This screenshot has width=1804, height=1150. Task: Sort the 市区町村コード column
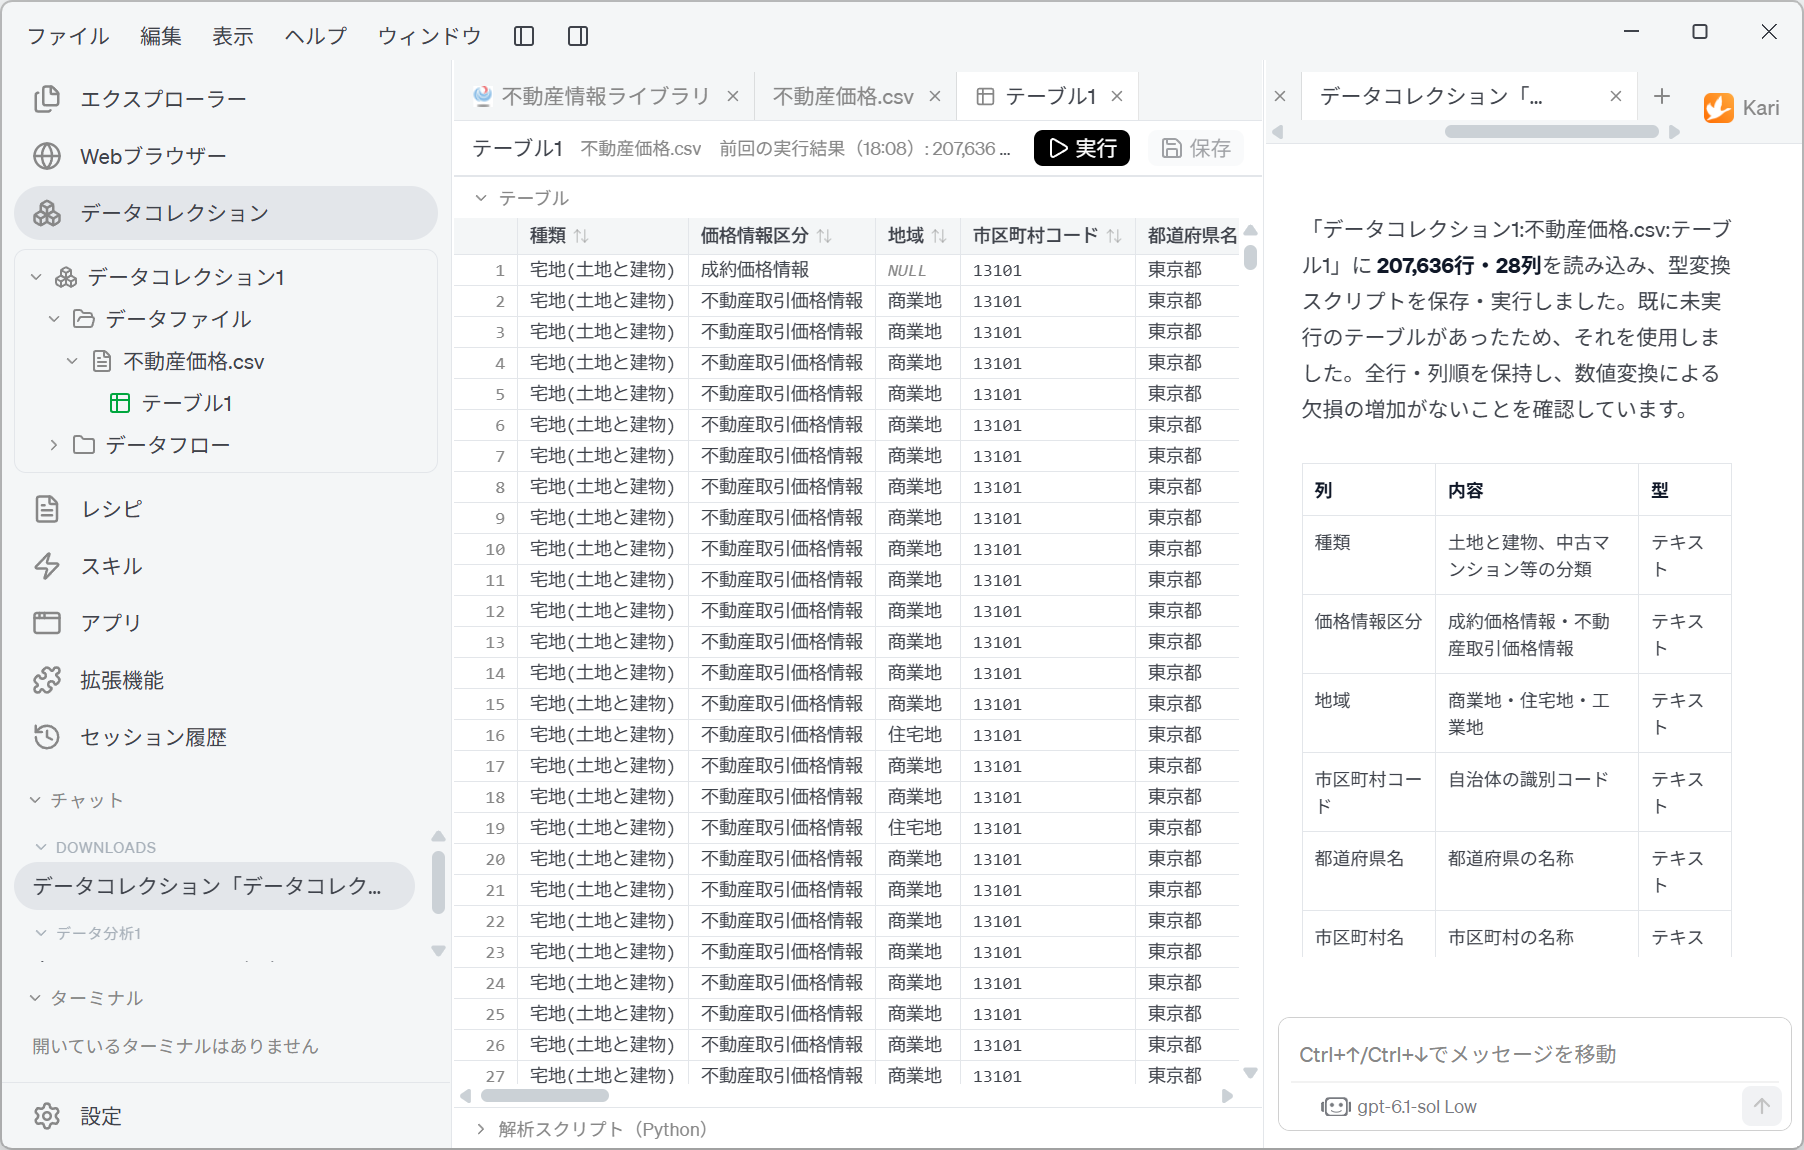(1114, 236)
